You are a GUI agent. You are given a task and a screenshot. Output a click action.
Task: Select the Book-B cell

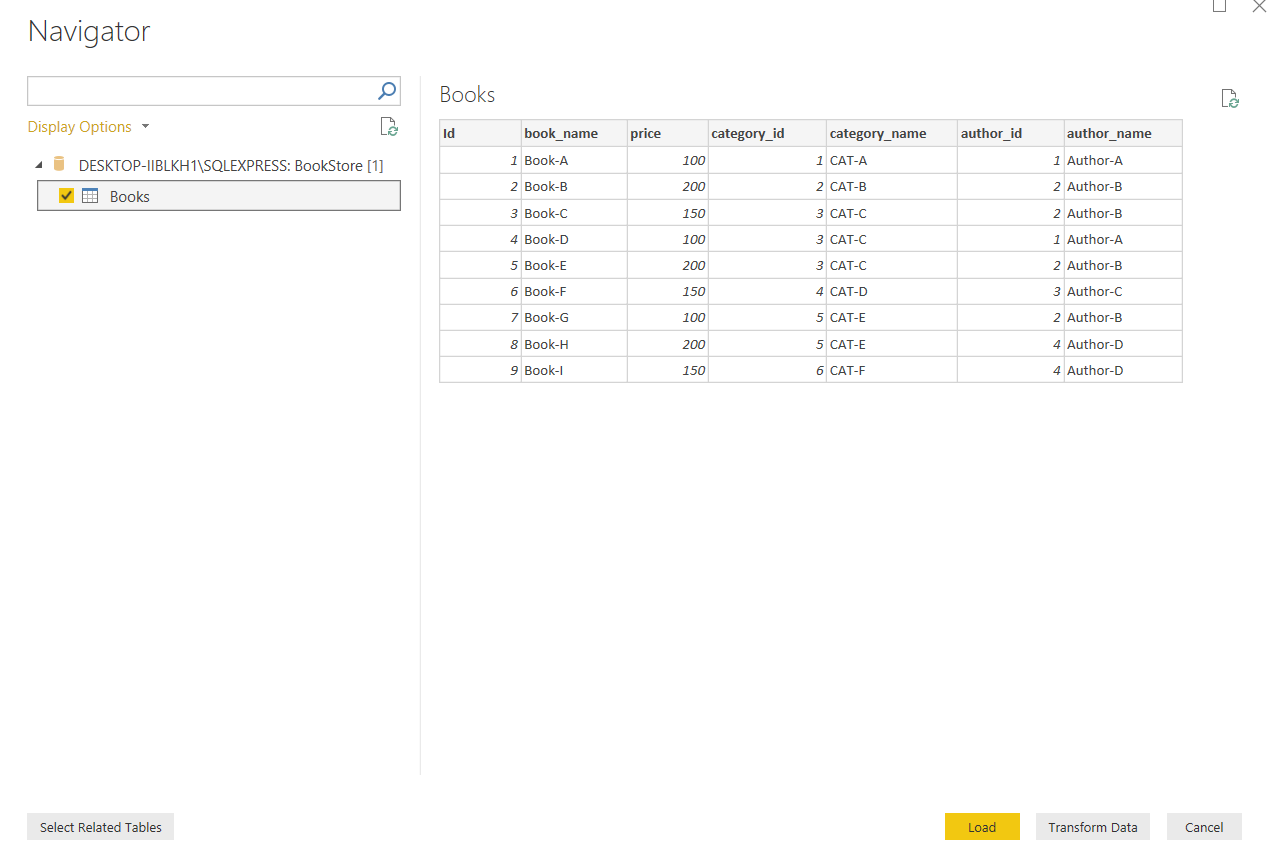pos(574,186)
